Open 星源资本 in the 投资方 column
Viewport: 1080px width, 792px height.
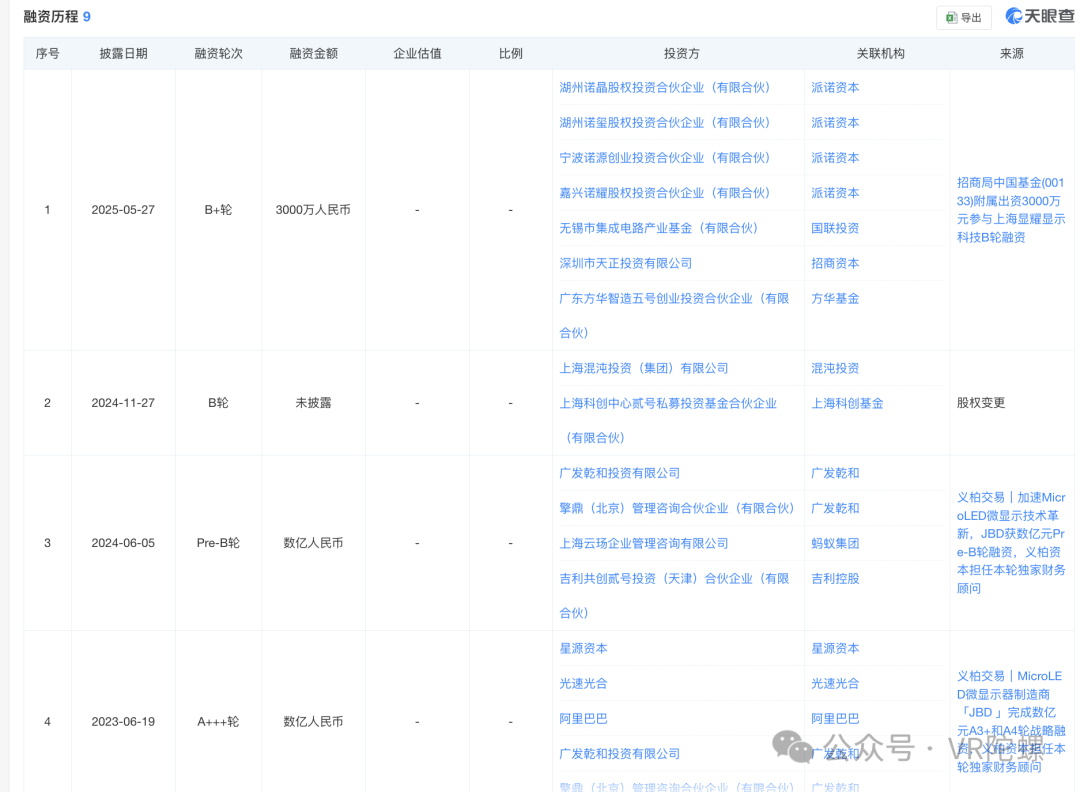pyautogui.click(x=583, y=649)
